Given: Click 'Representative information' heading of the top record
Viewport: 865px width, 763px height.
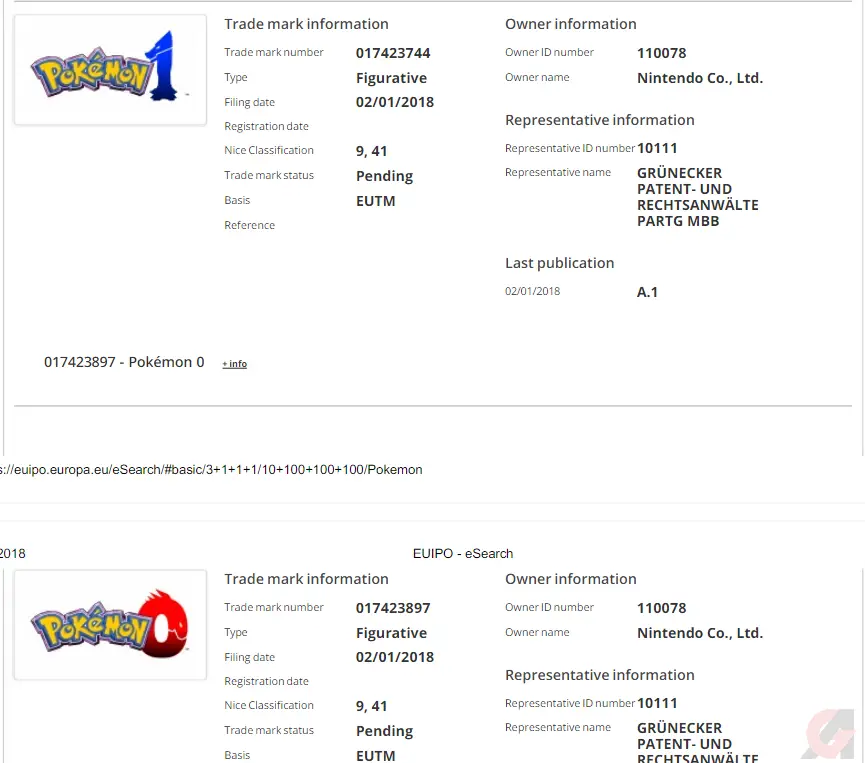Looking at the screenshot, I should [x=600, y=120].
